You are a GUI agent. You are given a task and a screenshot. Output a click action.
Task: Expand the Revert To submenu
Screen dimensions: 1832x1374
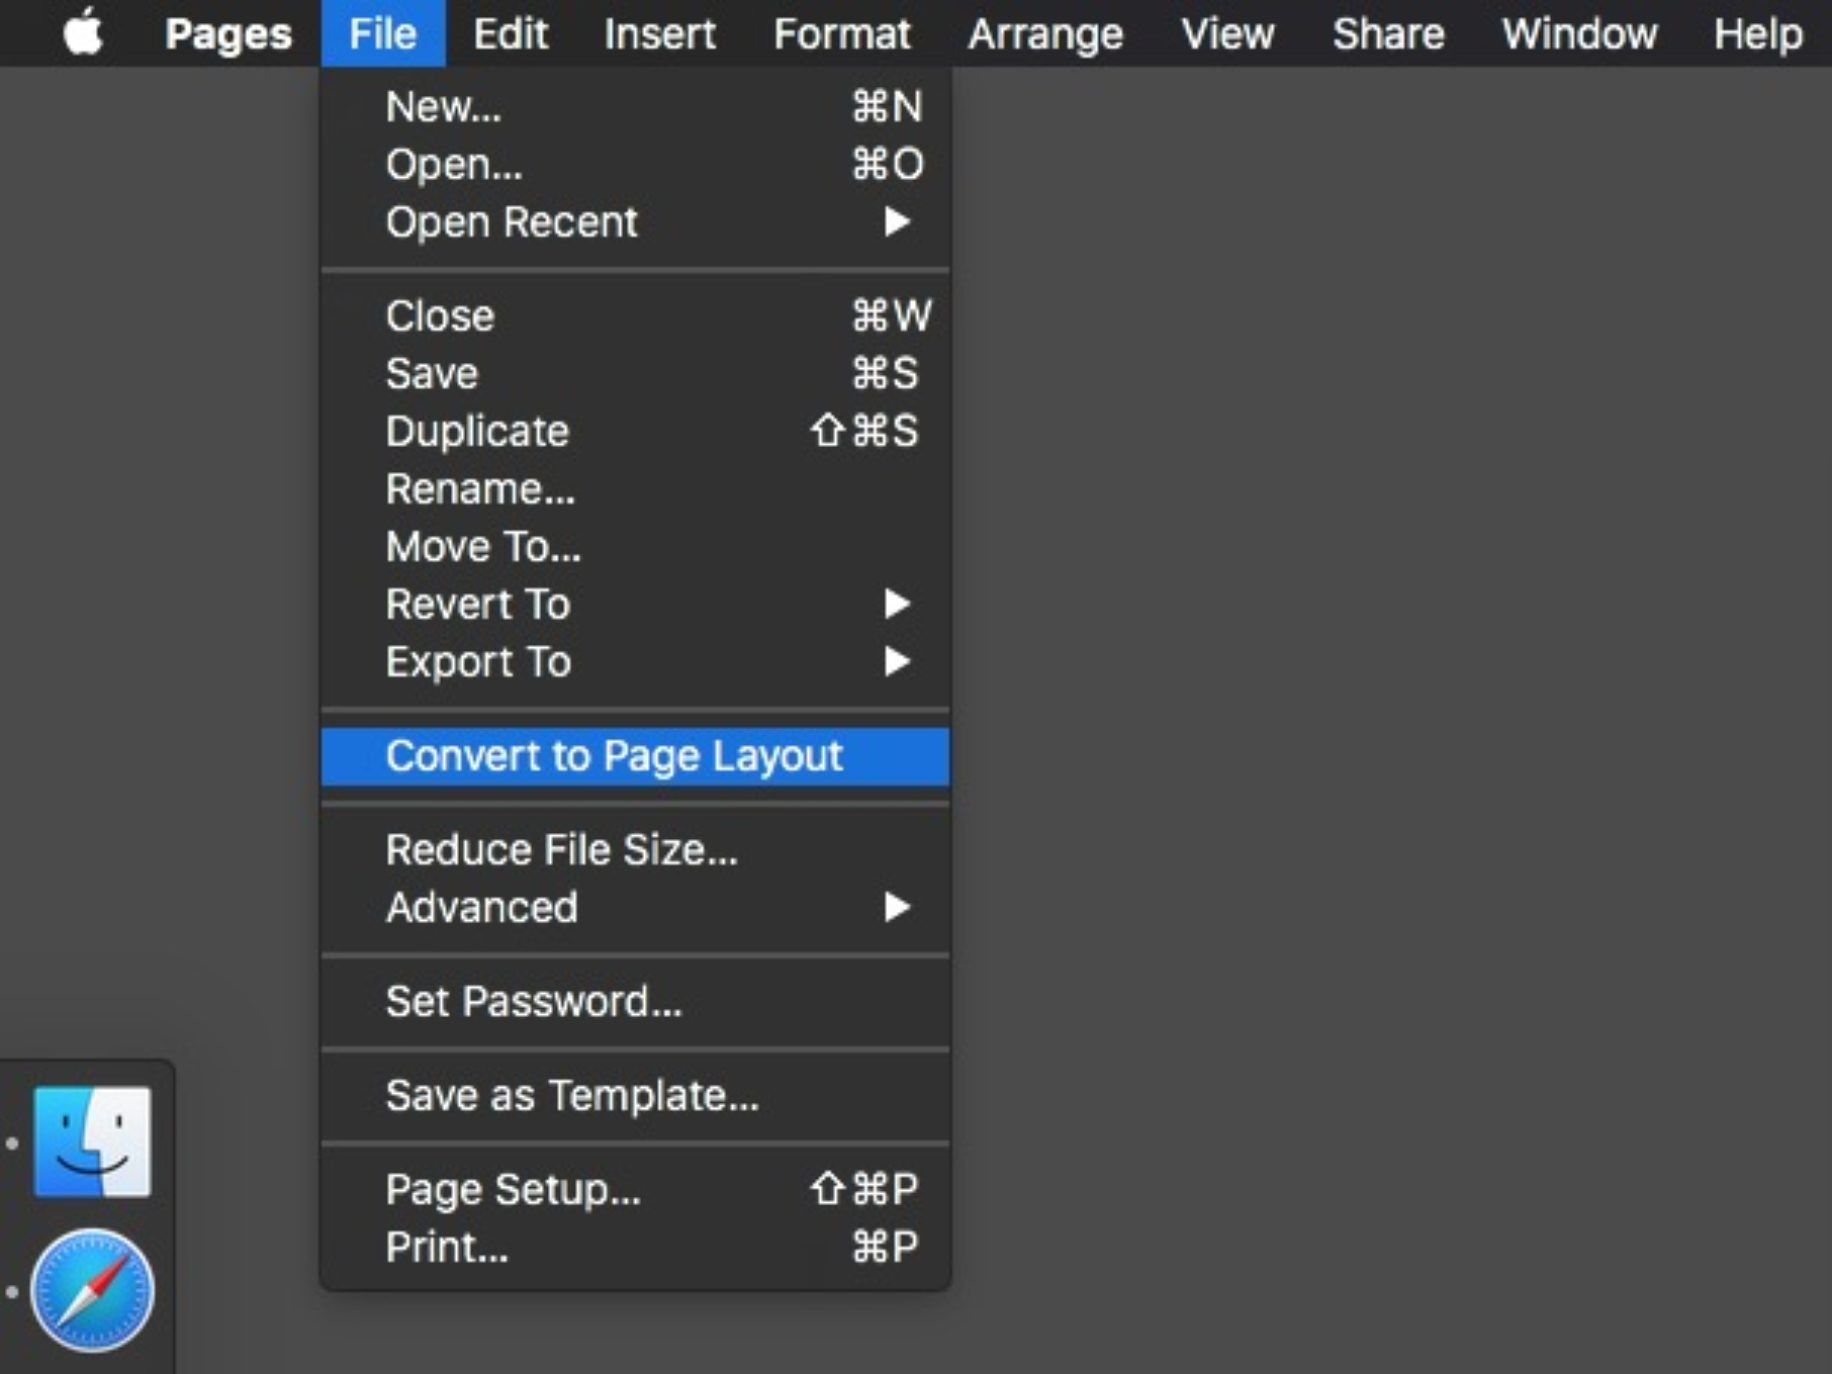click(x=478, y=603)
